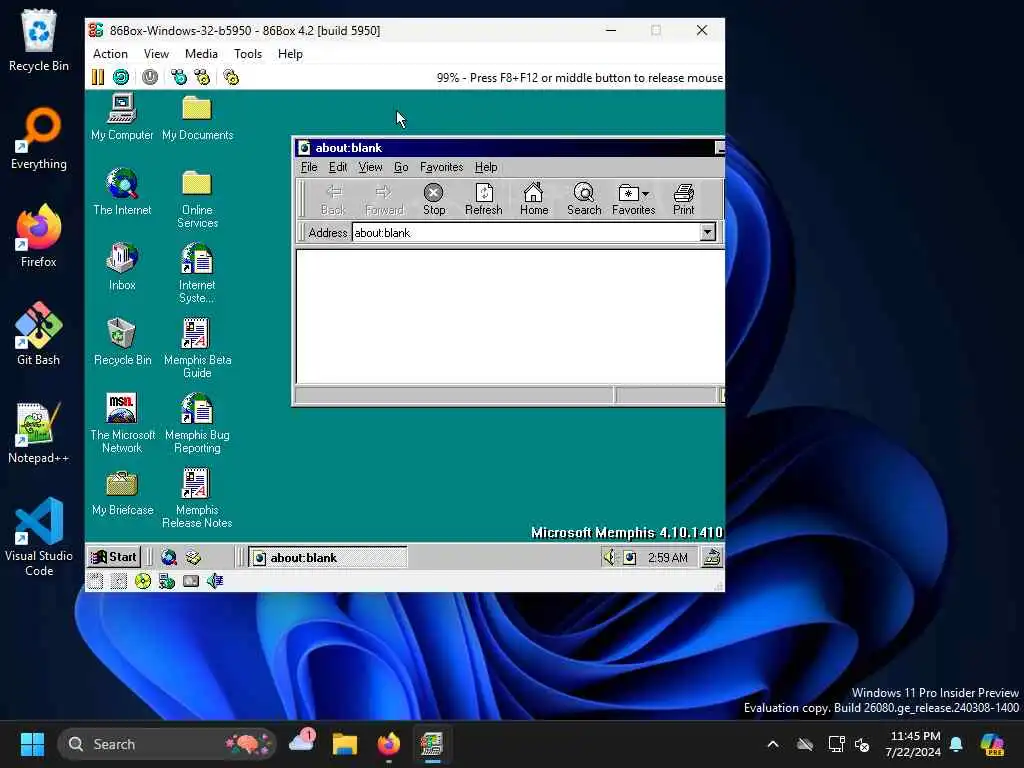Open browser Edit menu
The image size is (1024, 768).
click(338, 167)
